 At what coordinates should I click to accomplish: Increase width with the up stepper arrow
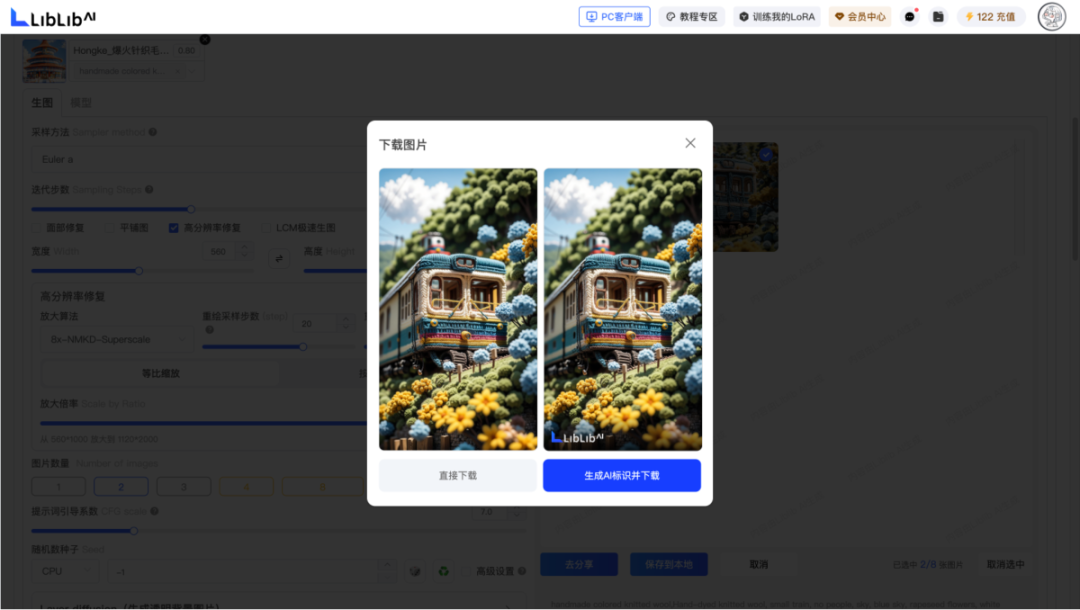coord(245,247)
